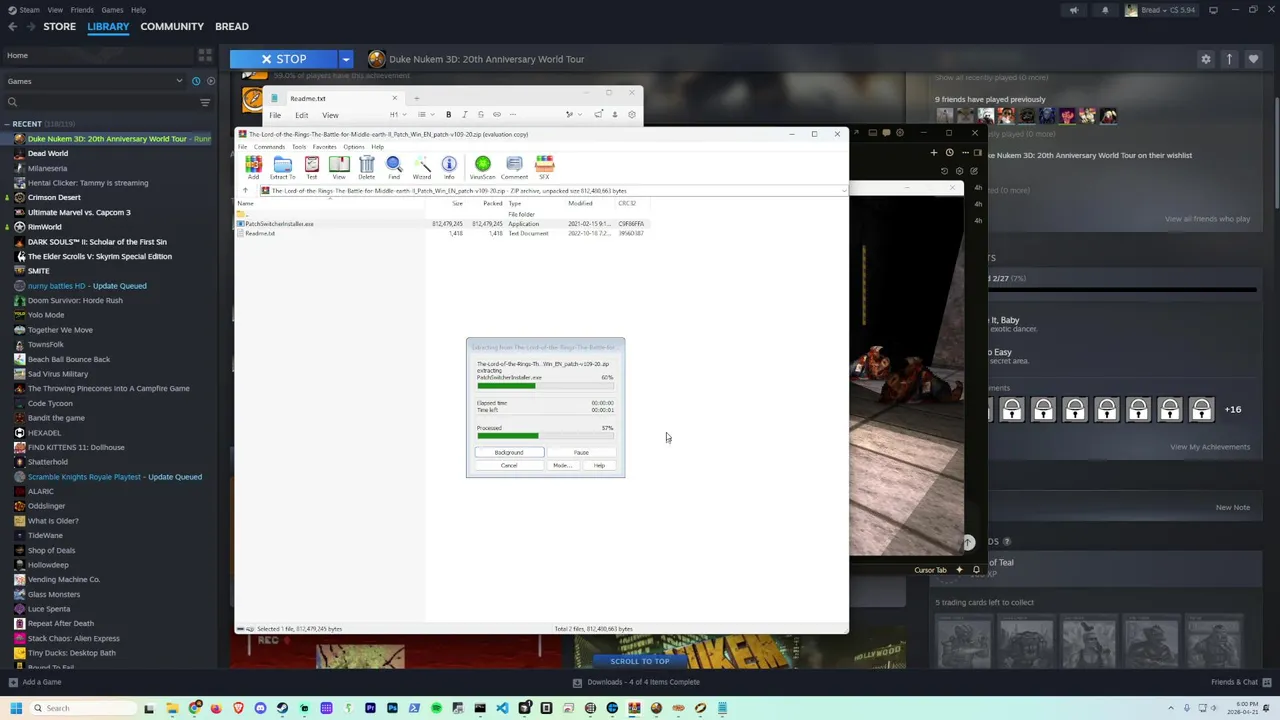This screenshot has width=1280, height=720.
Task: Expand WinRAR archive path dropdown
Action: [x=843, y=190]
